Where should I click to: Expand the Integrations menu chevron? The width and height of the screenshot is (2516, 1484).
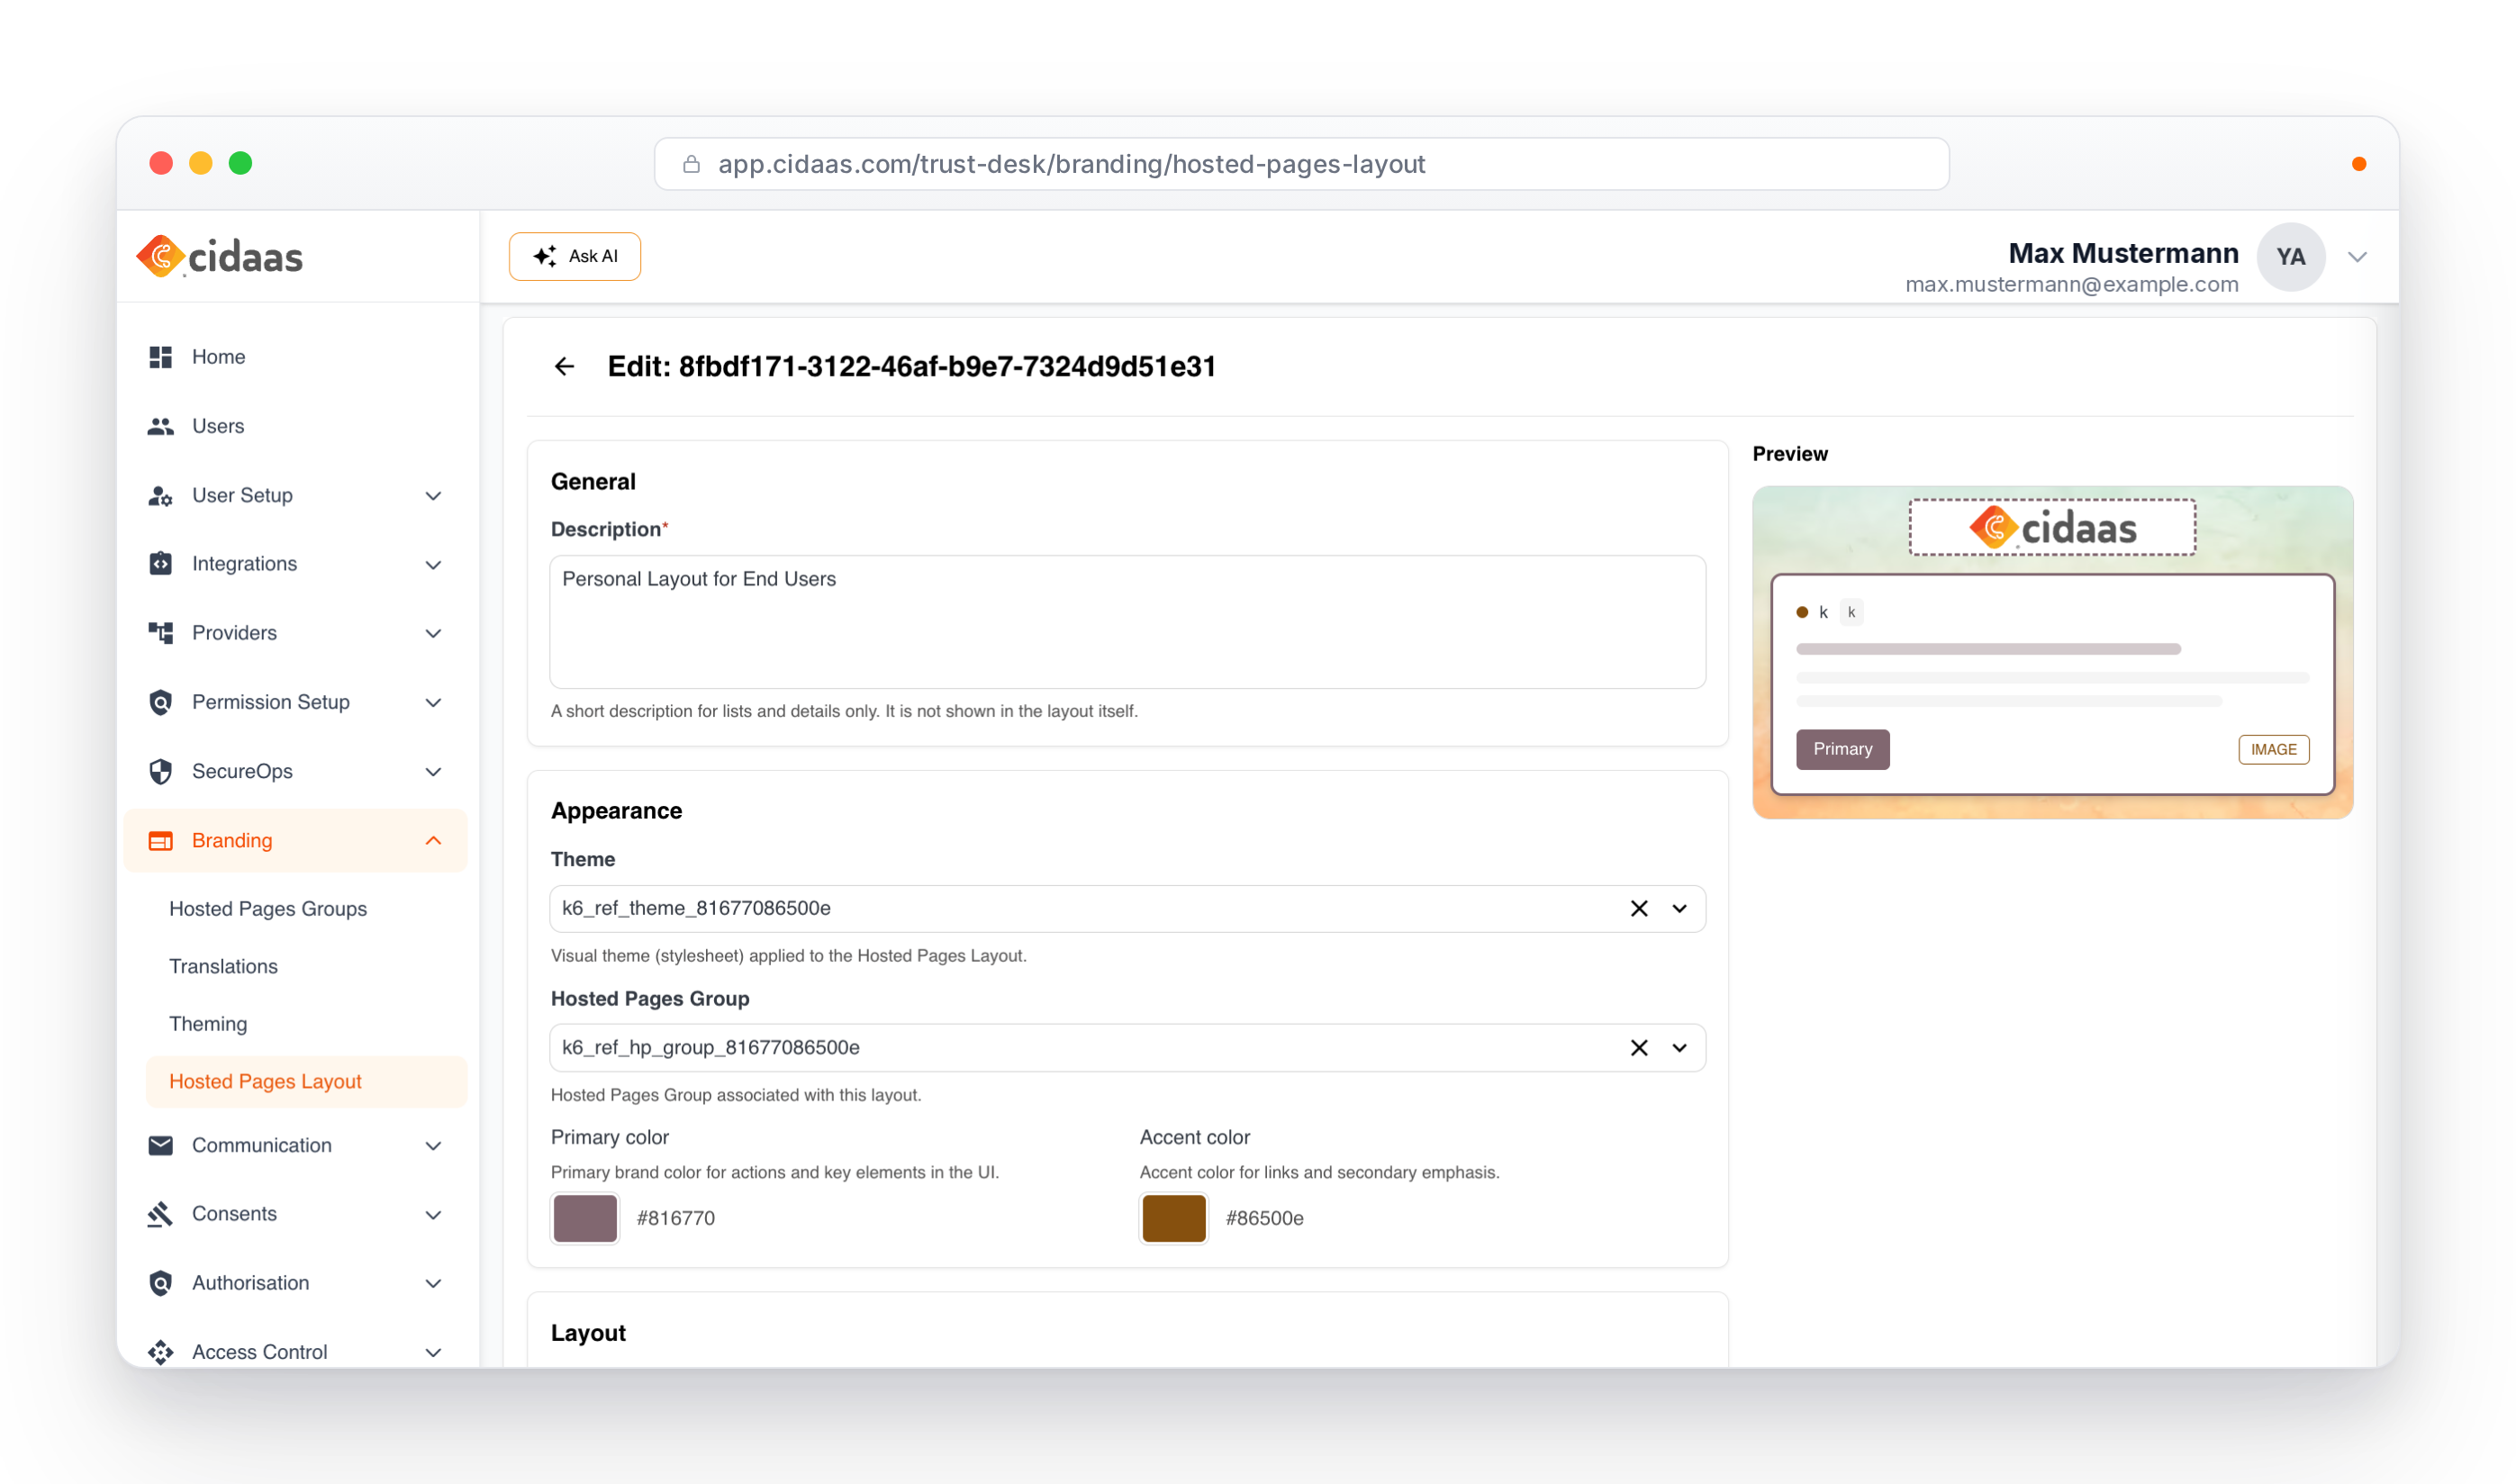tap(433, 565)
